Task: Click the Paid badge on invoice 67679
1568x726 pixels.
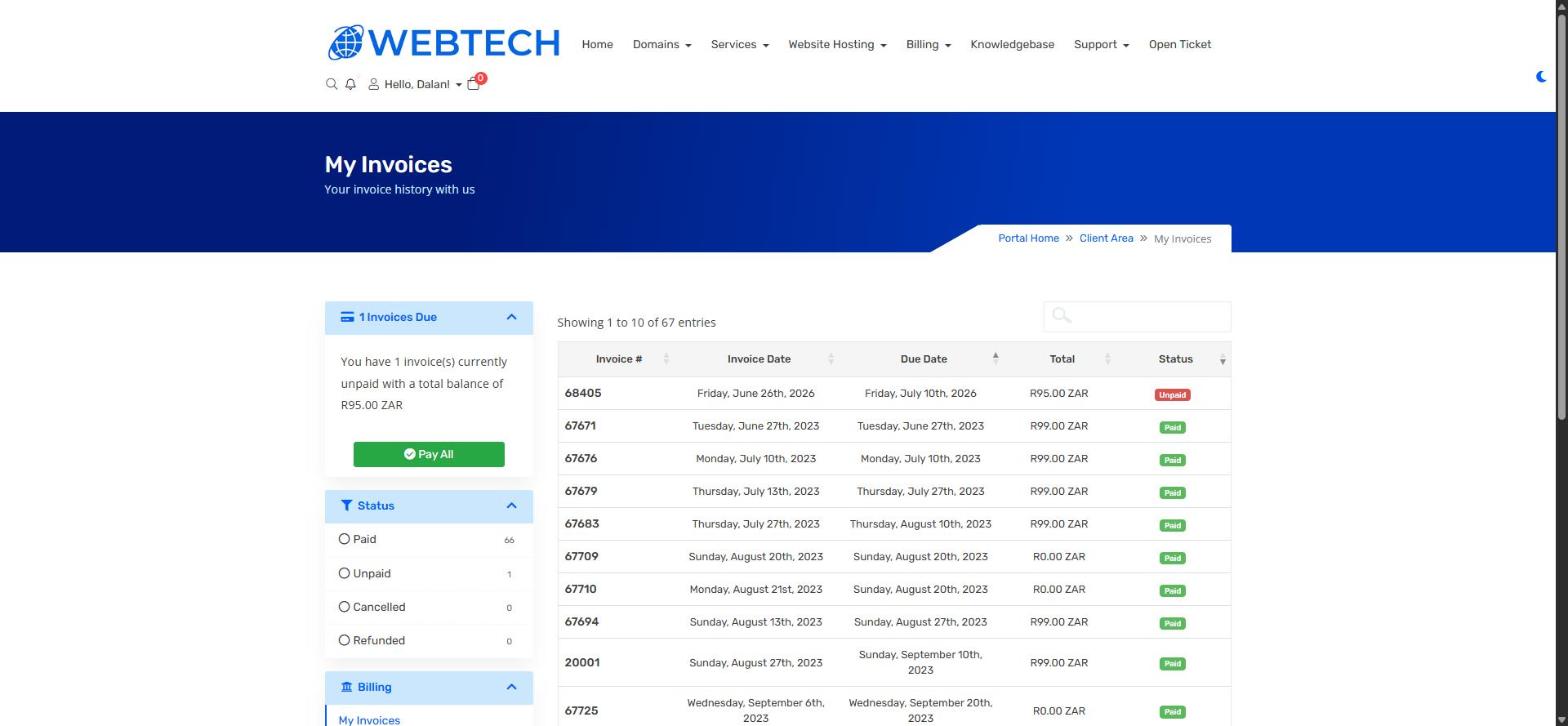Action: (x=1172, y=492)
